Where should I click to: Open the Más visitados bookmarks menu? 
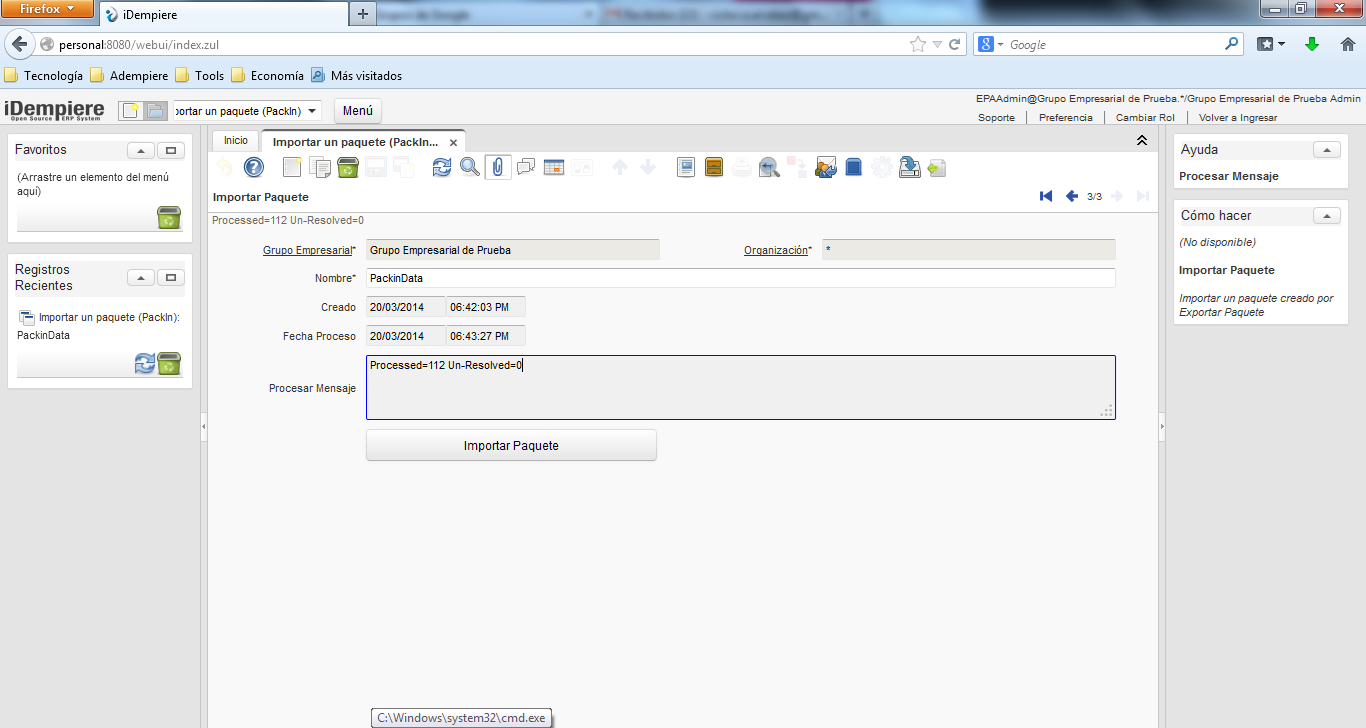(357, 75)
